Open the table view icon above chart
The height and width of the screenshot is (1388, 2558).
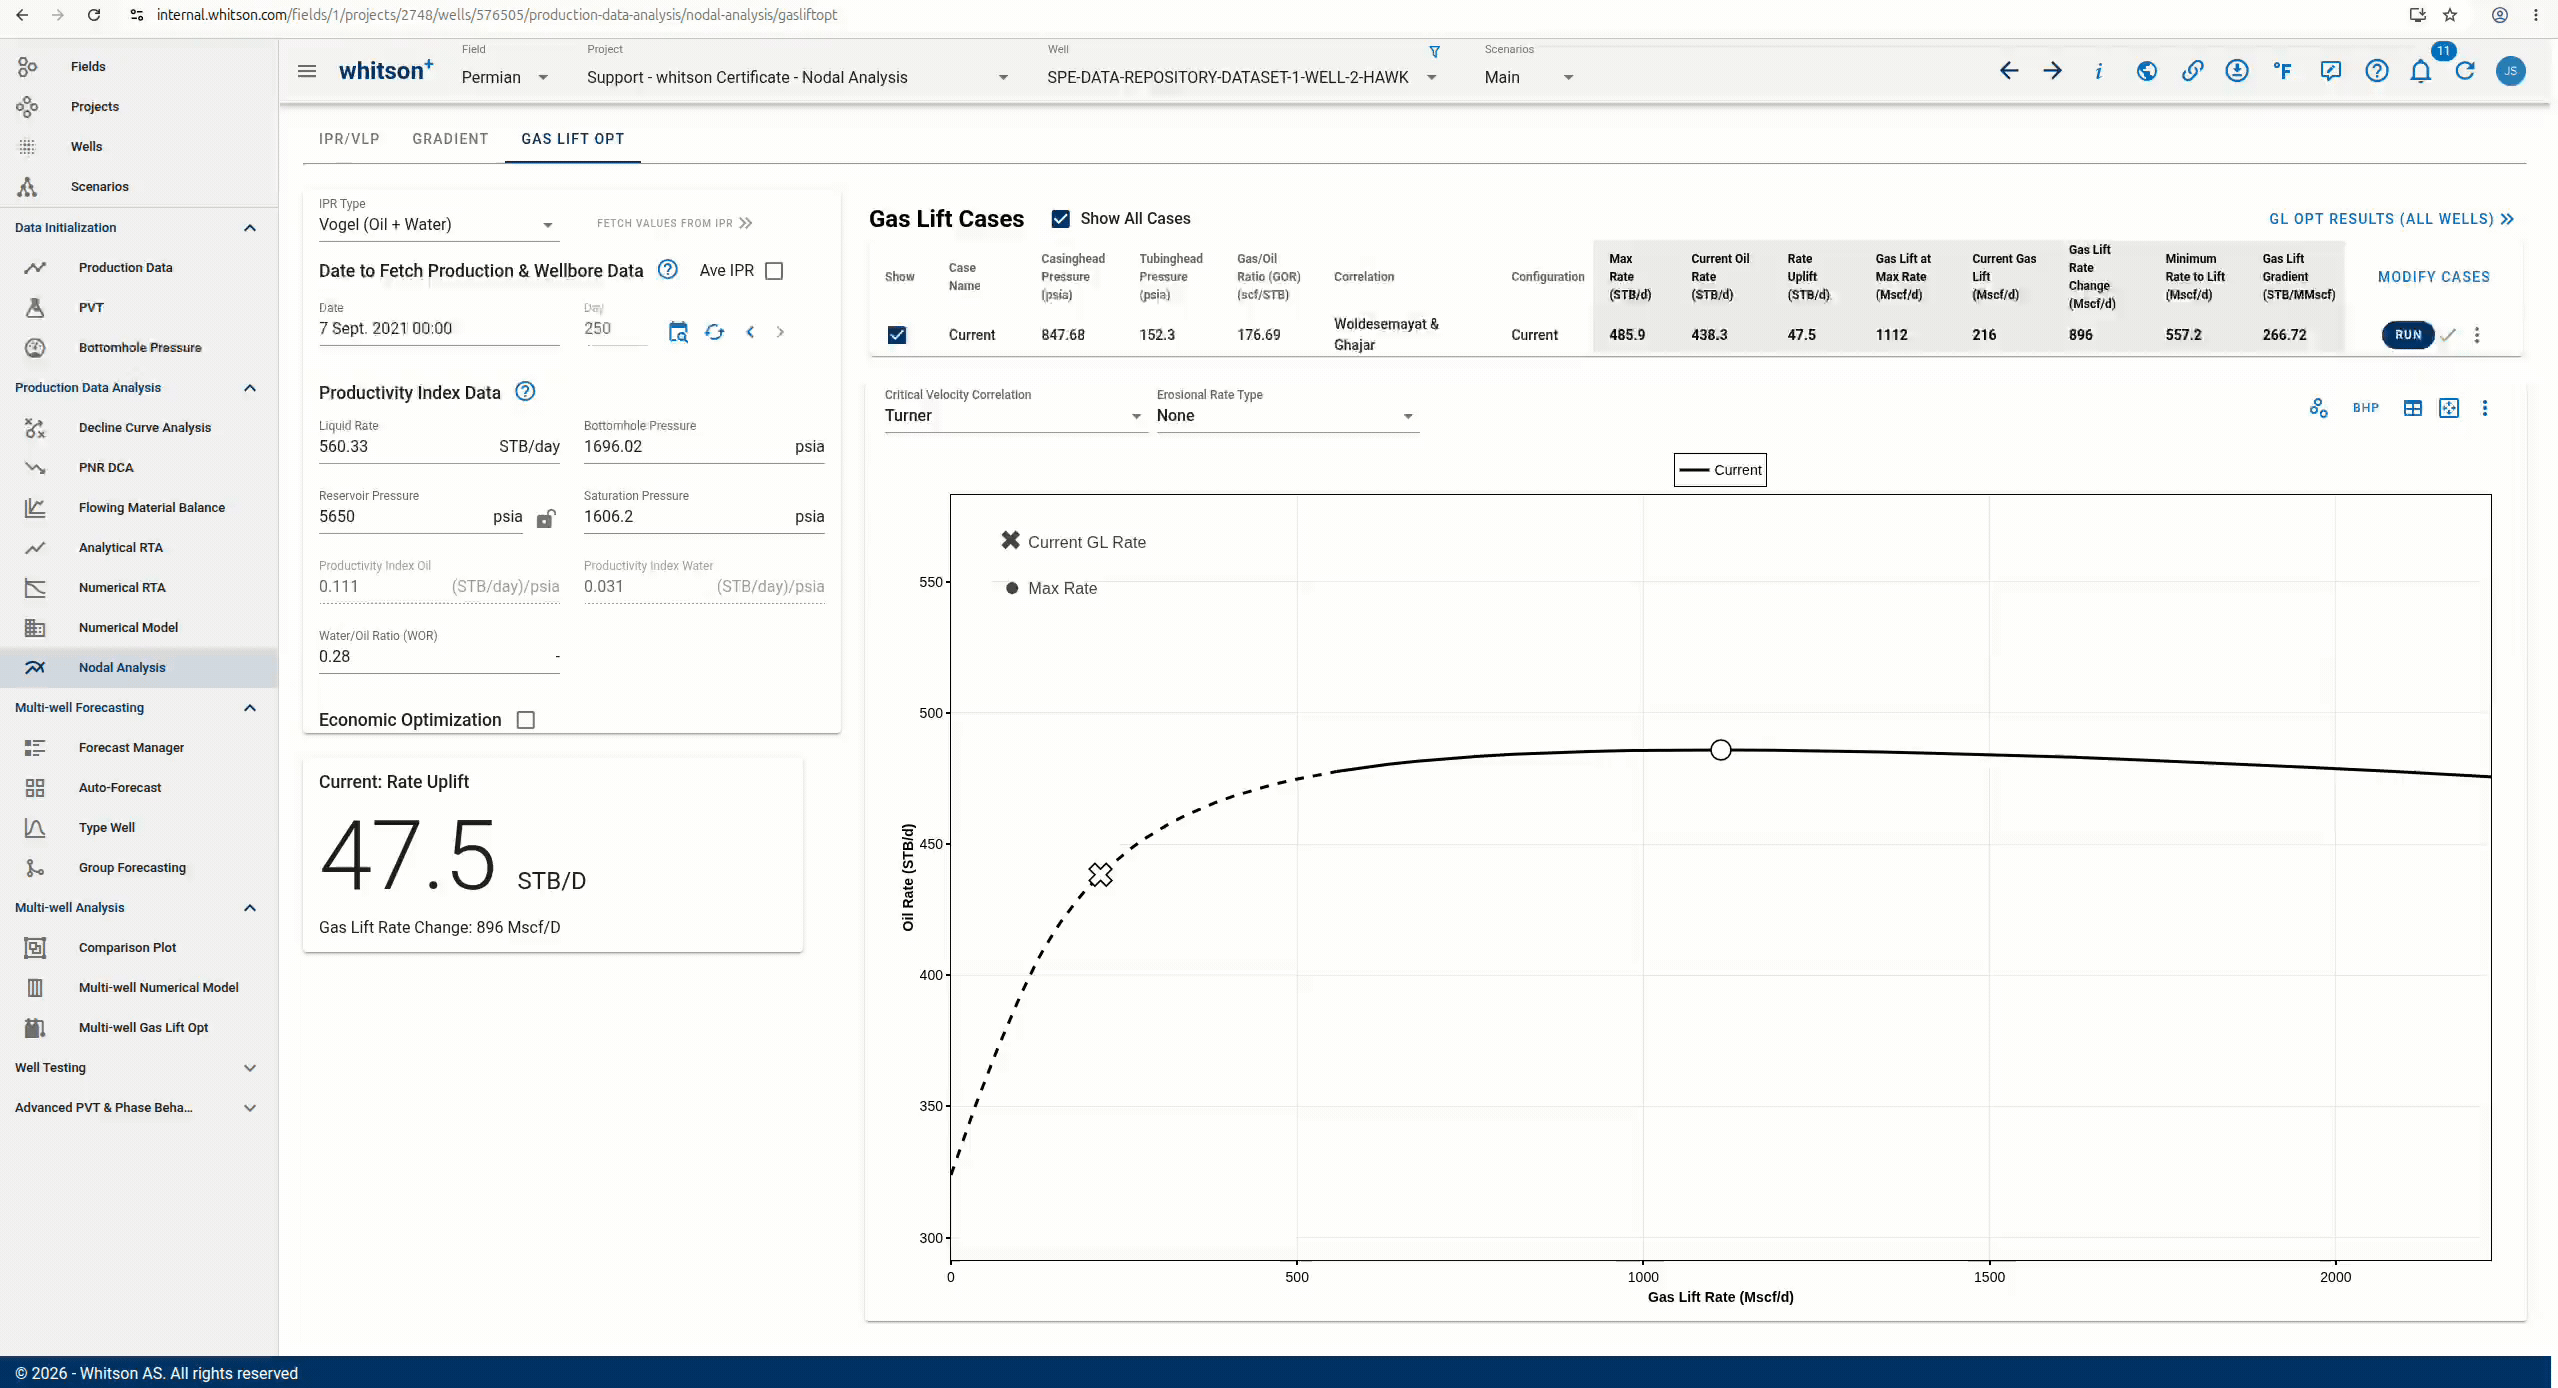pos(2413,408)
